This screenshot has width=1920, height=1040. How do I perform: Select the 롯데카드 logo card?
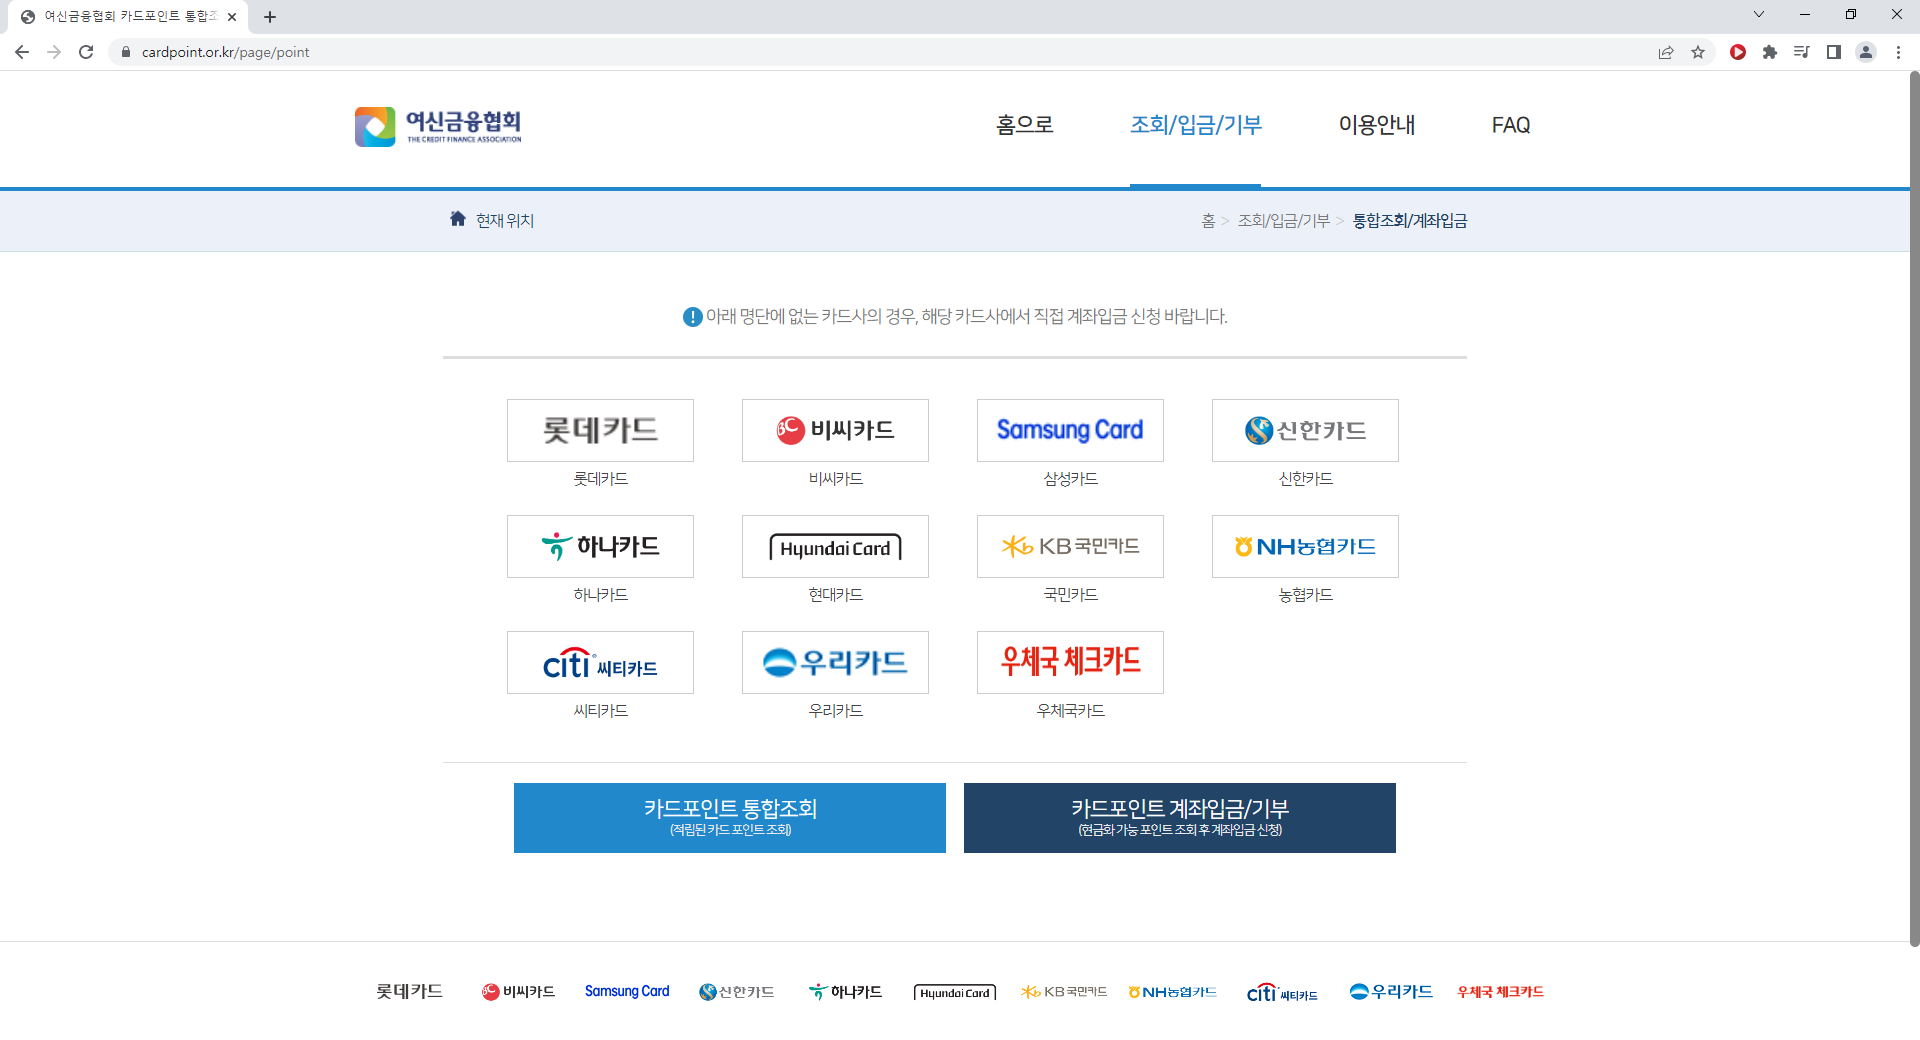[600, 430]
